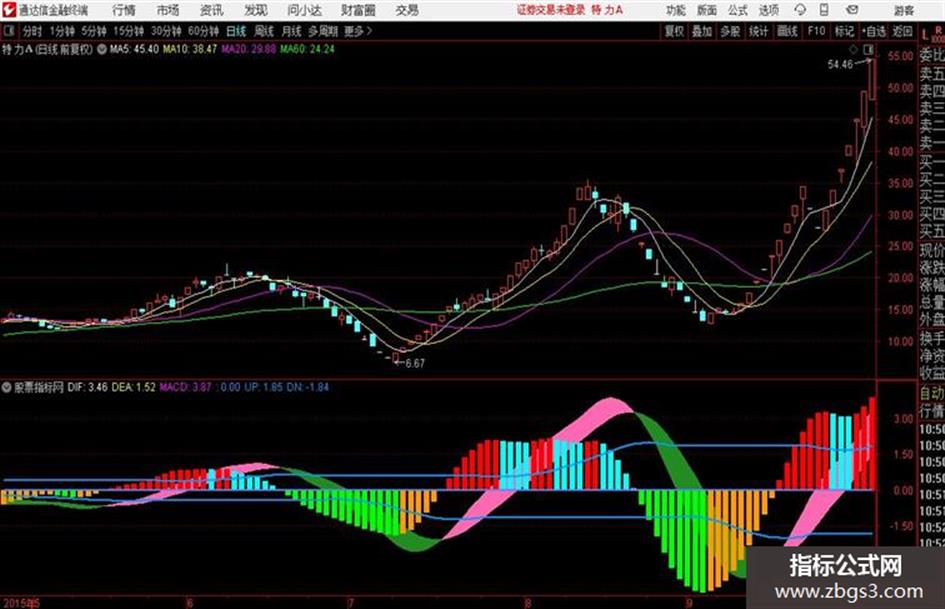Click the 2015年5 date axis label
This screenshot has width=945, height=609.
click(x=21, y=603)
